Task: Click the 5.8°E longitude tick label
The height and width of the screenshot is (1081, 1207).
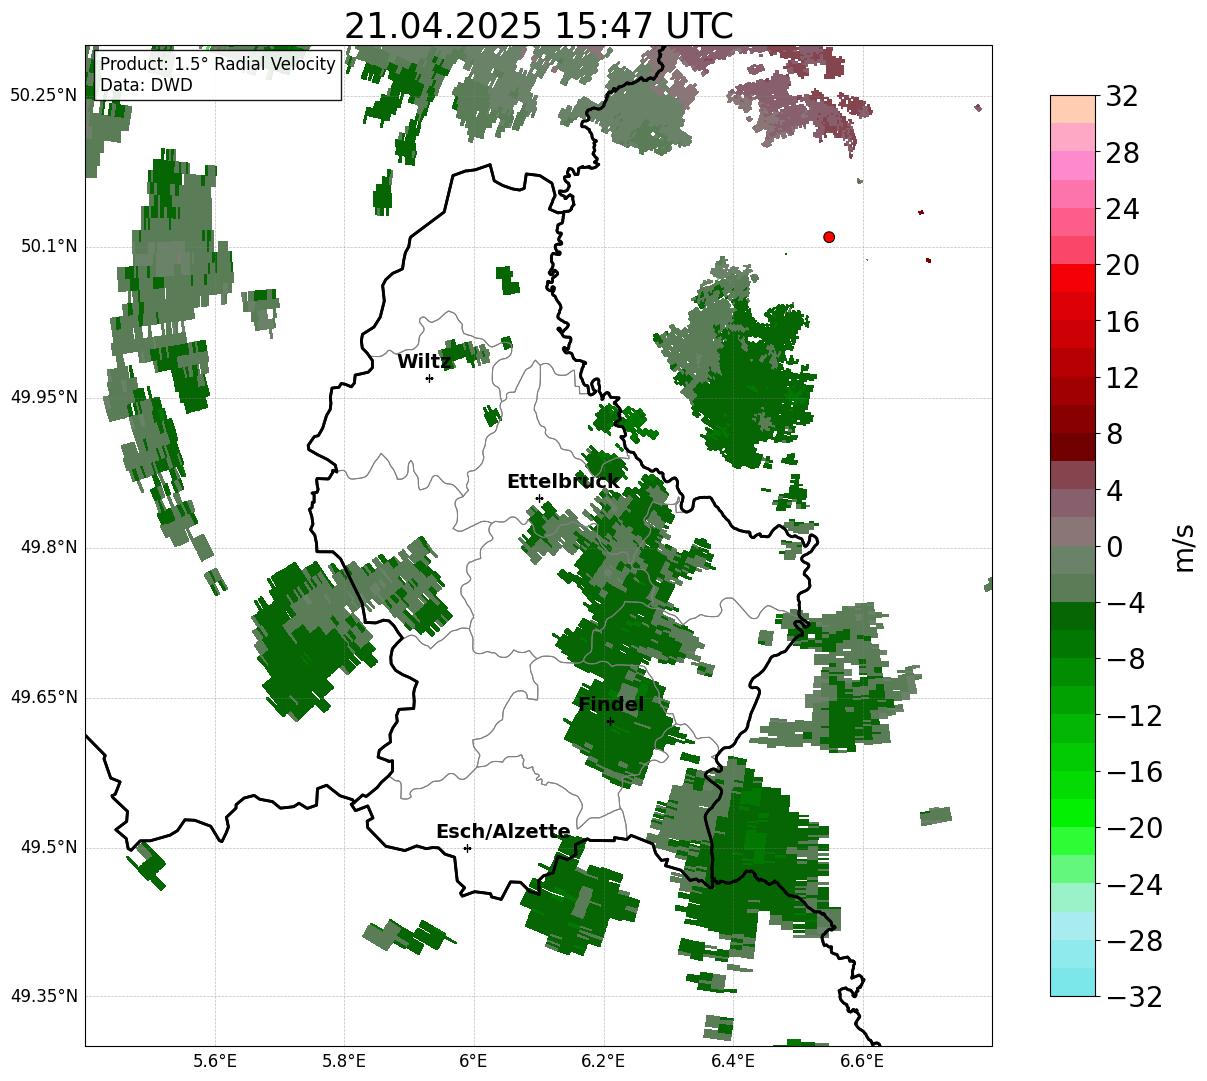Action: pyautogui.click(x=345, y=1061)
